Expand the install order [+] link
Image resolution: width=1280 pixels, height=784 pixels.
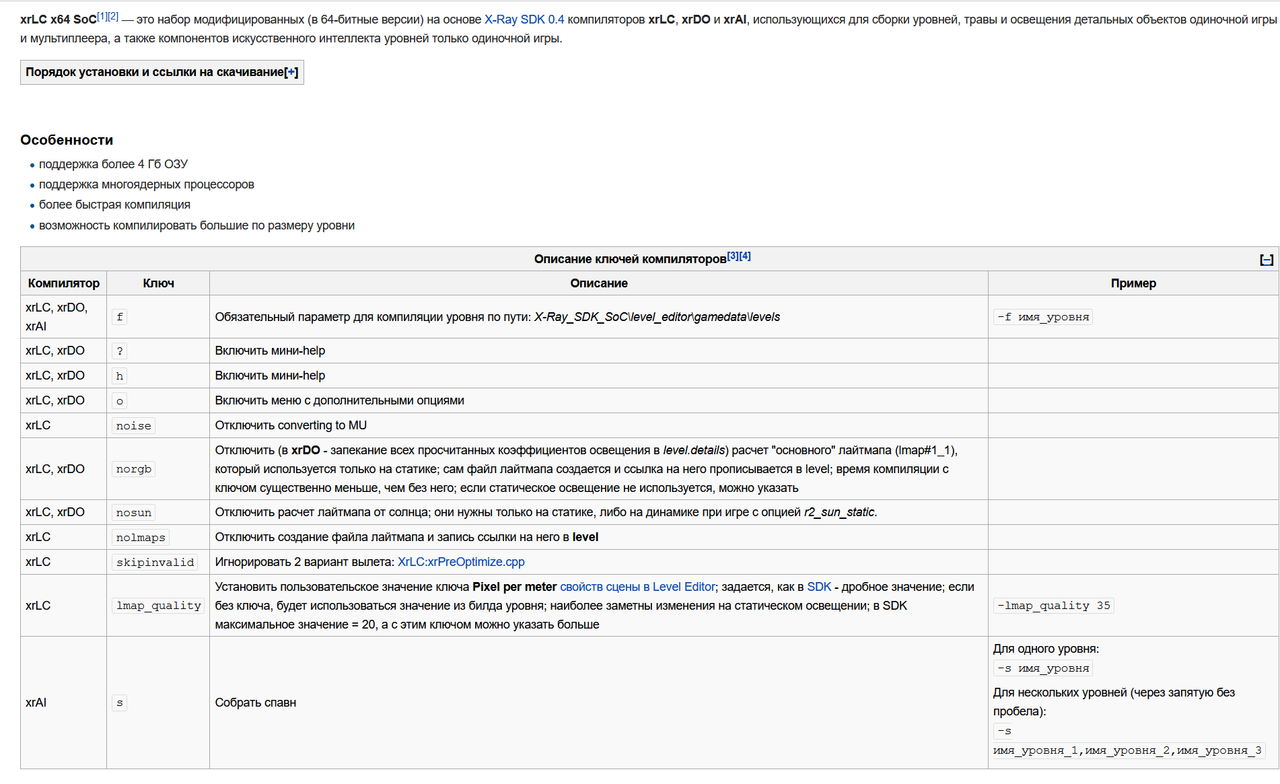point(291,73)
